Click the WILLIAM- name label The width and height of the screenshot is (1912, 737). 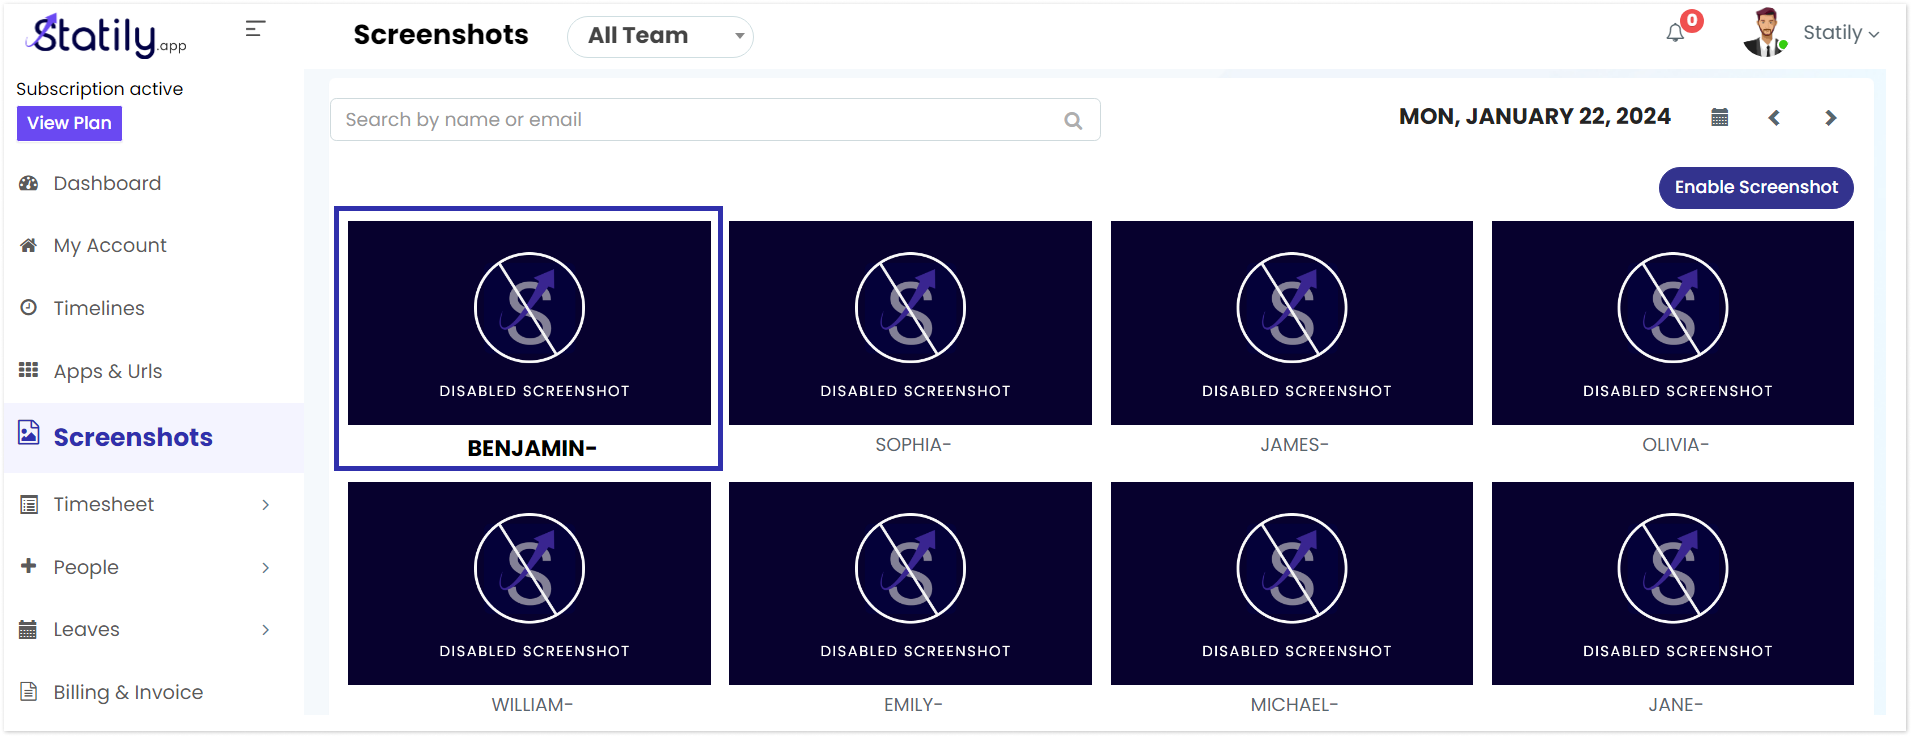point(532,705)
